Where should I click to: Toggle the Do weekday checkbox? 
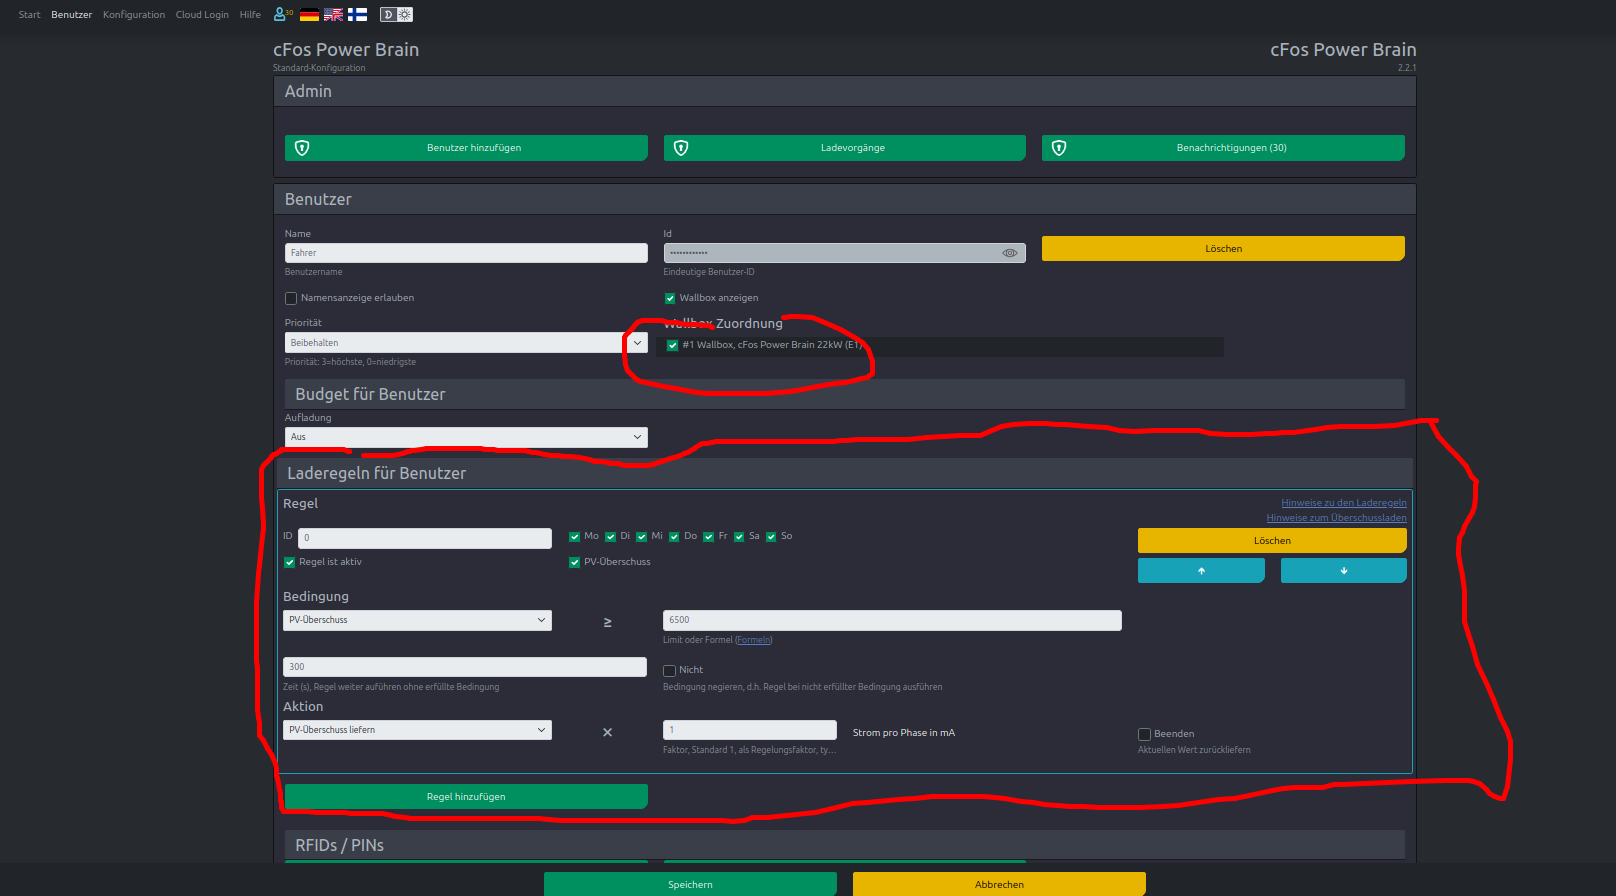(674, 536)
